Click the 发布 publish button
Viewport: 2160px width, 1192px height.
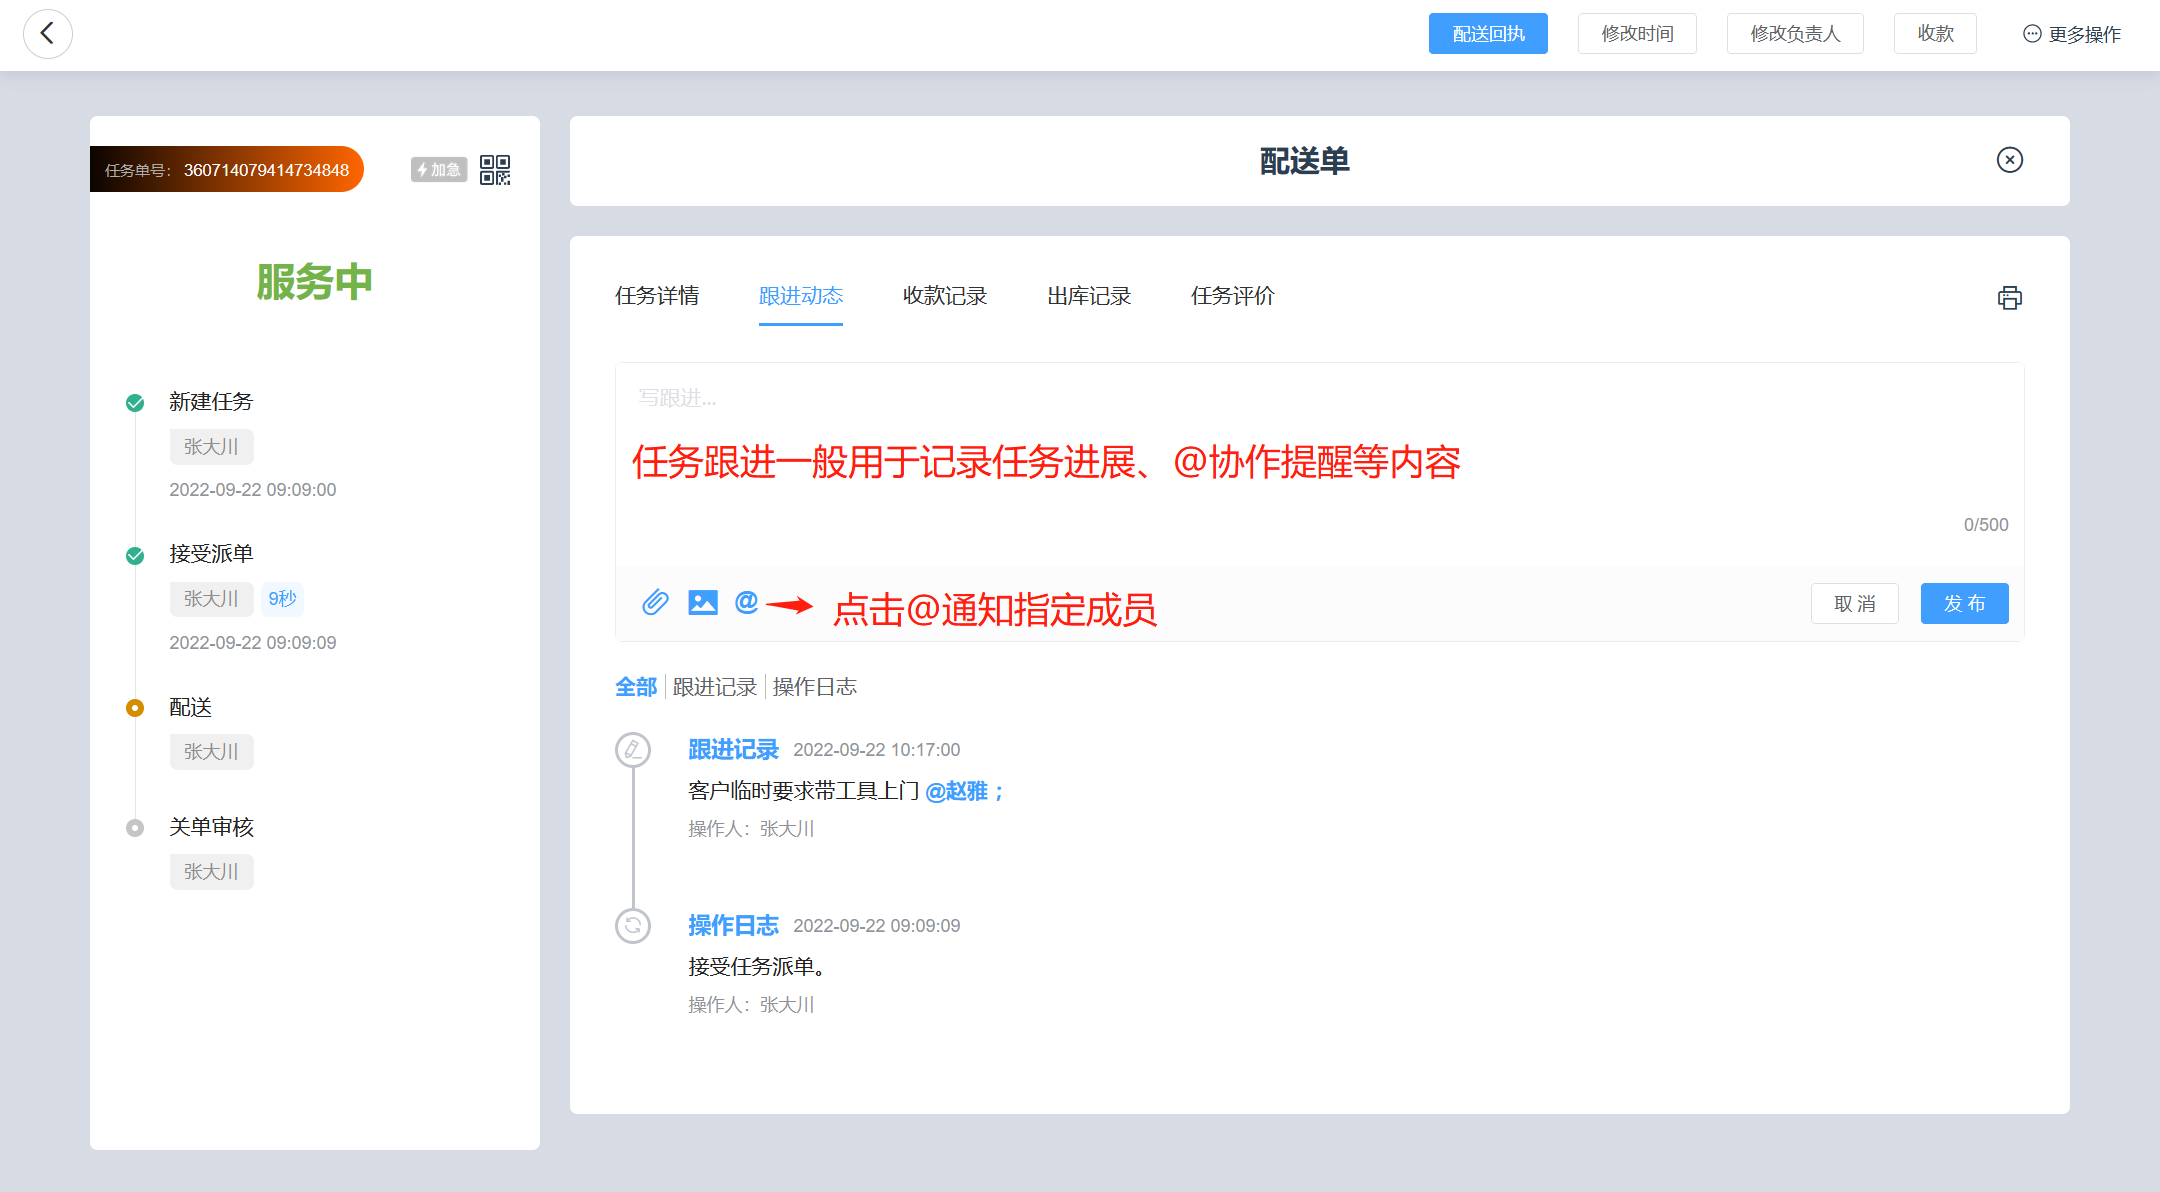click(1964, 604)
